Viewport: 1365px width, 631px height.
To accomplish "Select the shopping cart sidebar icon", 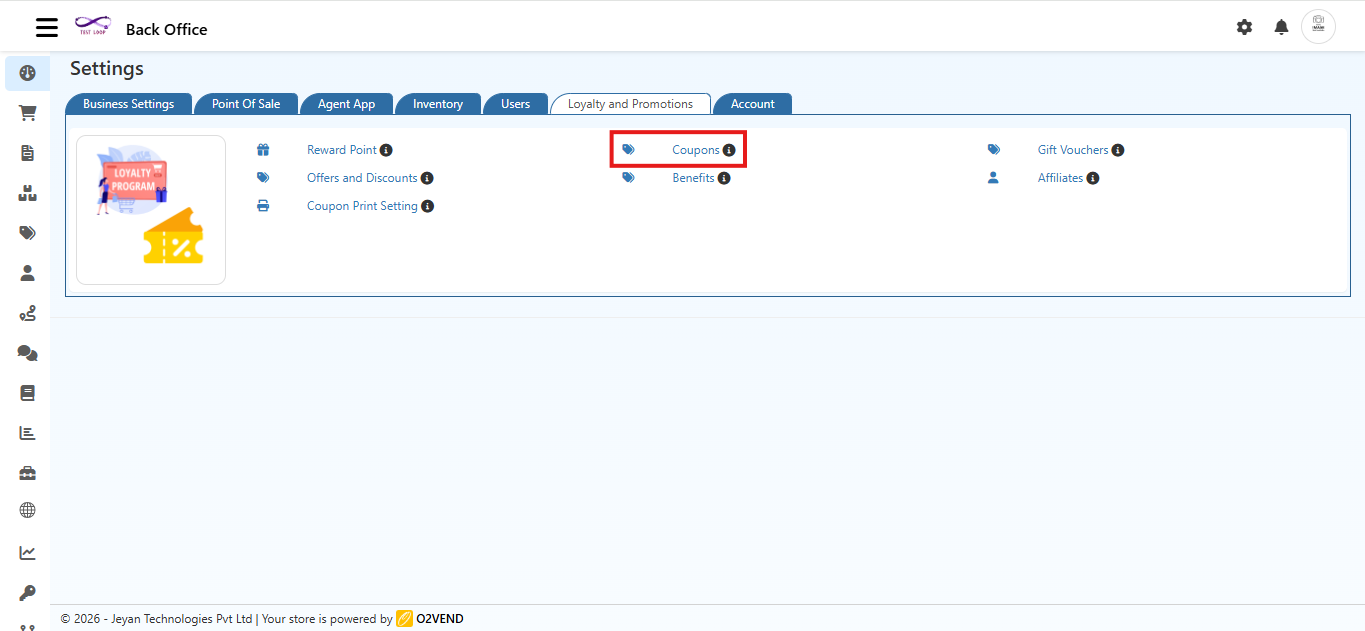I will point(26,113).
